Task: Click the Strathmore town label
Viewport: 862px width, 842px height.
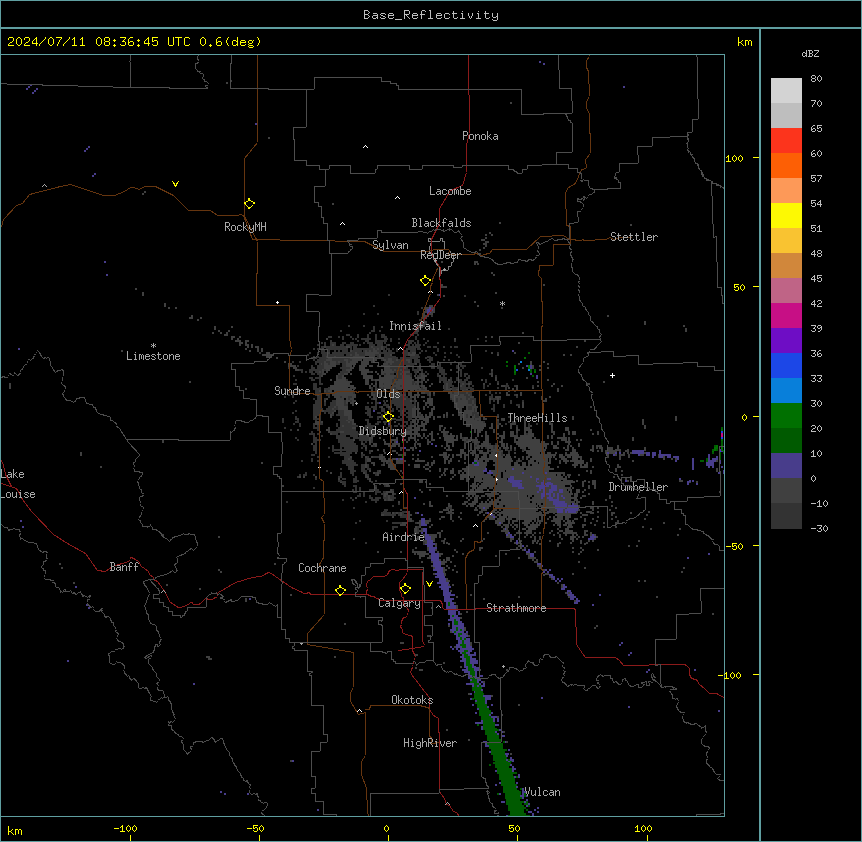Action: pos(516,608)
